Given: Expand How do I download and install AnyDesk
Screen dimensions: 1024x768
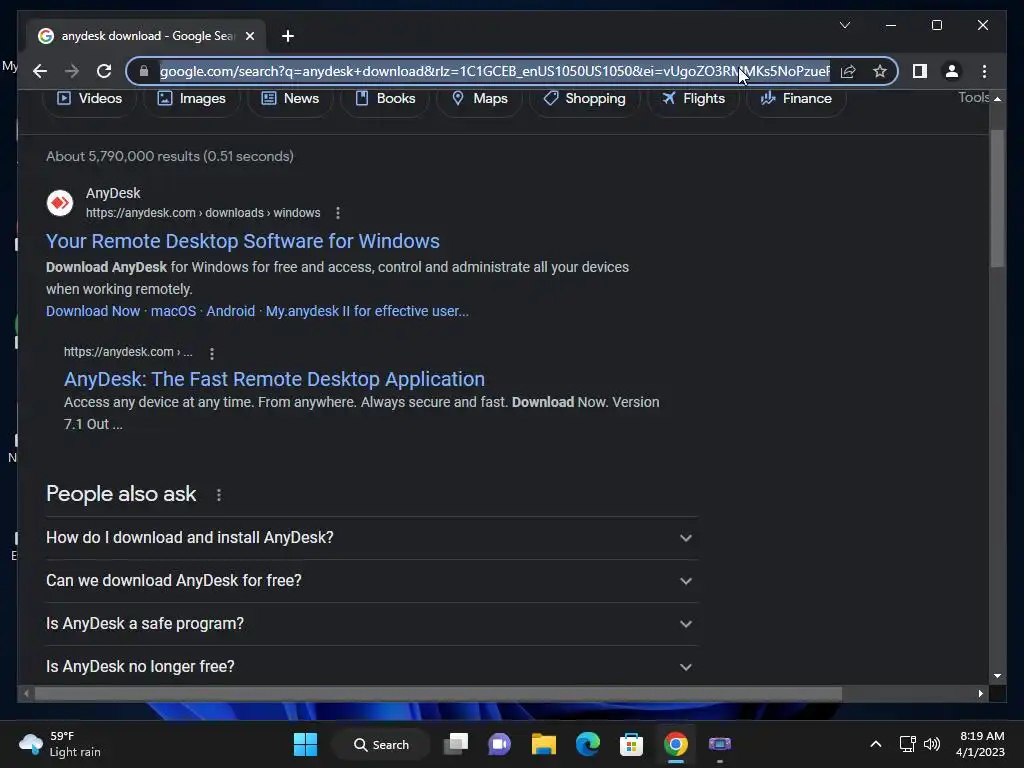Looking at the screenshot, I should click(371, 538).
